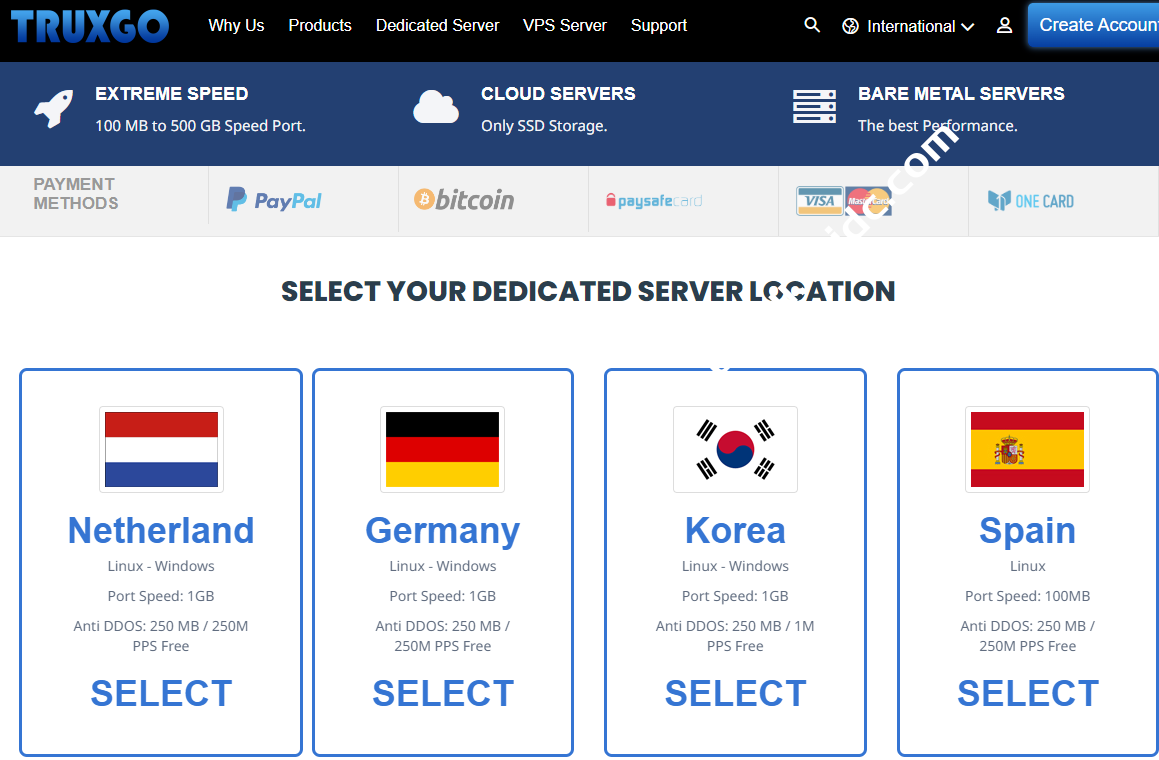The width and height of the screenshot is (1159, 760).
Task: Click the Spain heading link
Action: 1027,530
